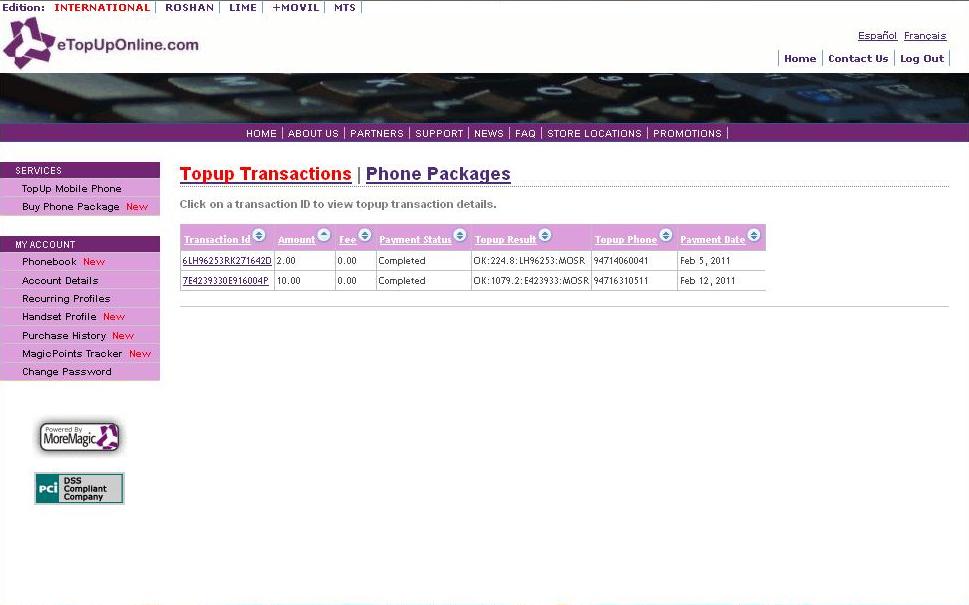Click the PCI DSS Compliant badge

(79, 488)
